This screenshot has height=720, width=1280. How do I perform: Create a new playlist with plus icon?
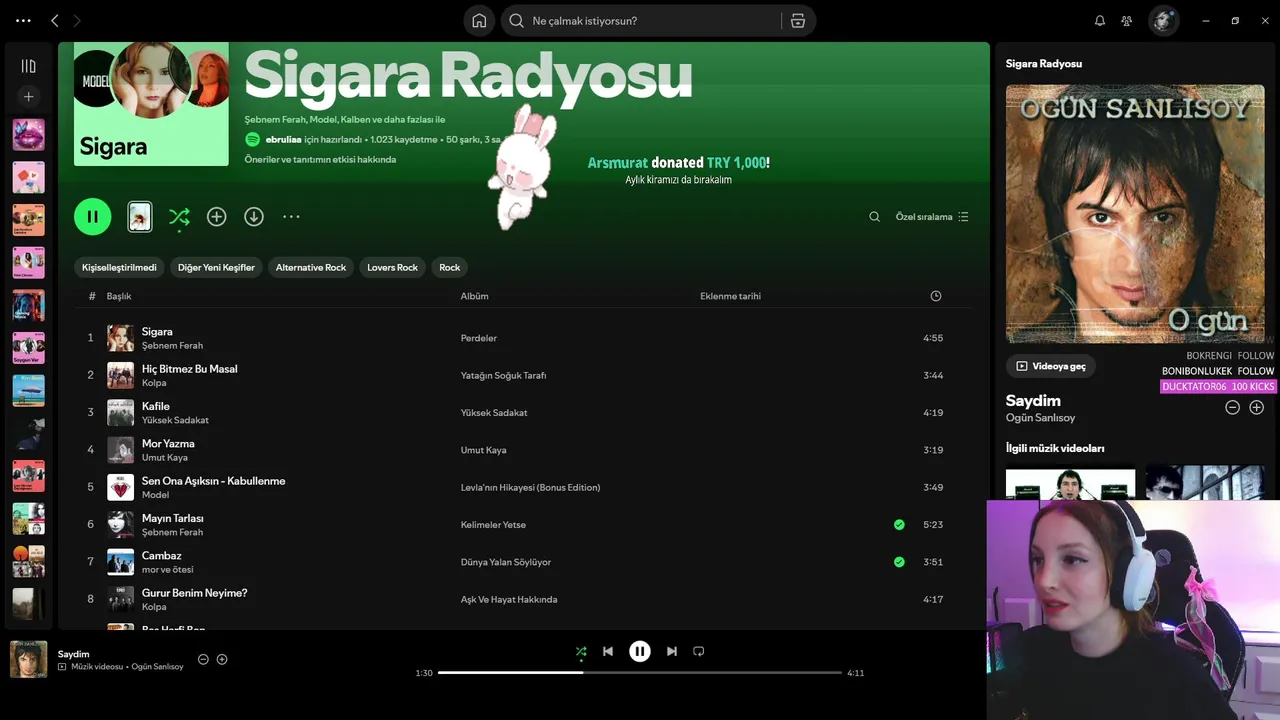(28, 97)
